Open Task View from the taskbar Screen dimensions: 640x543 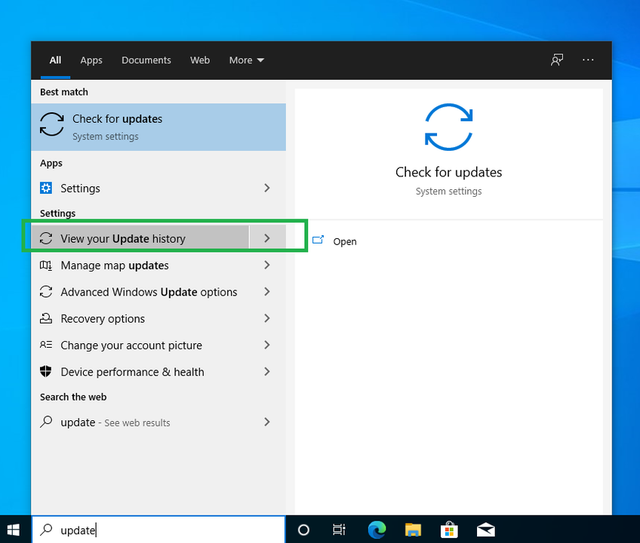click(x=339, y=530)
